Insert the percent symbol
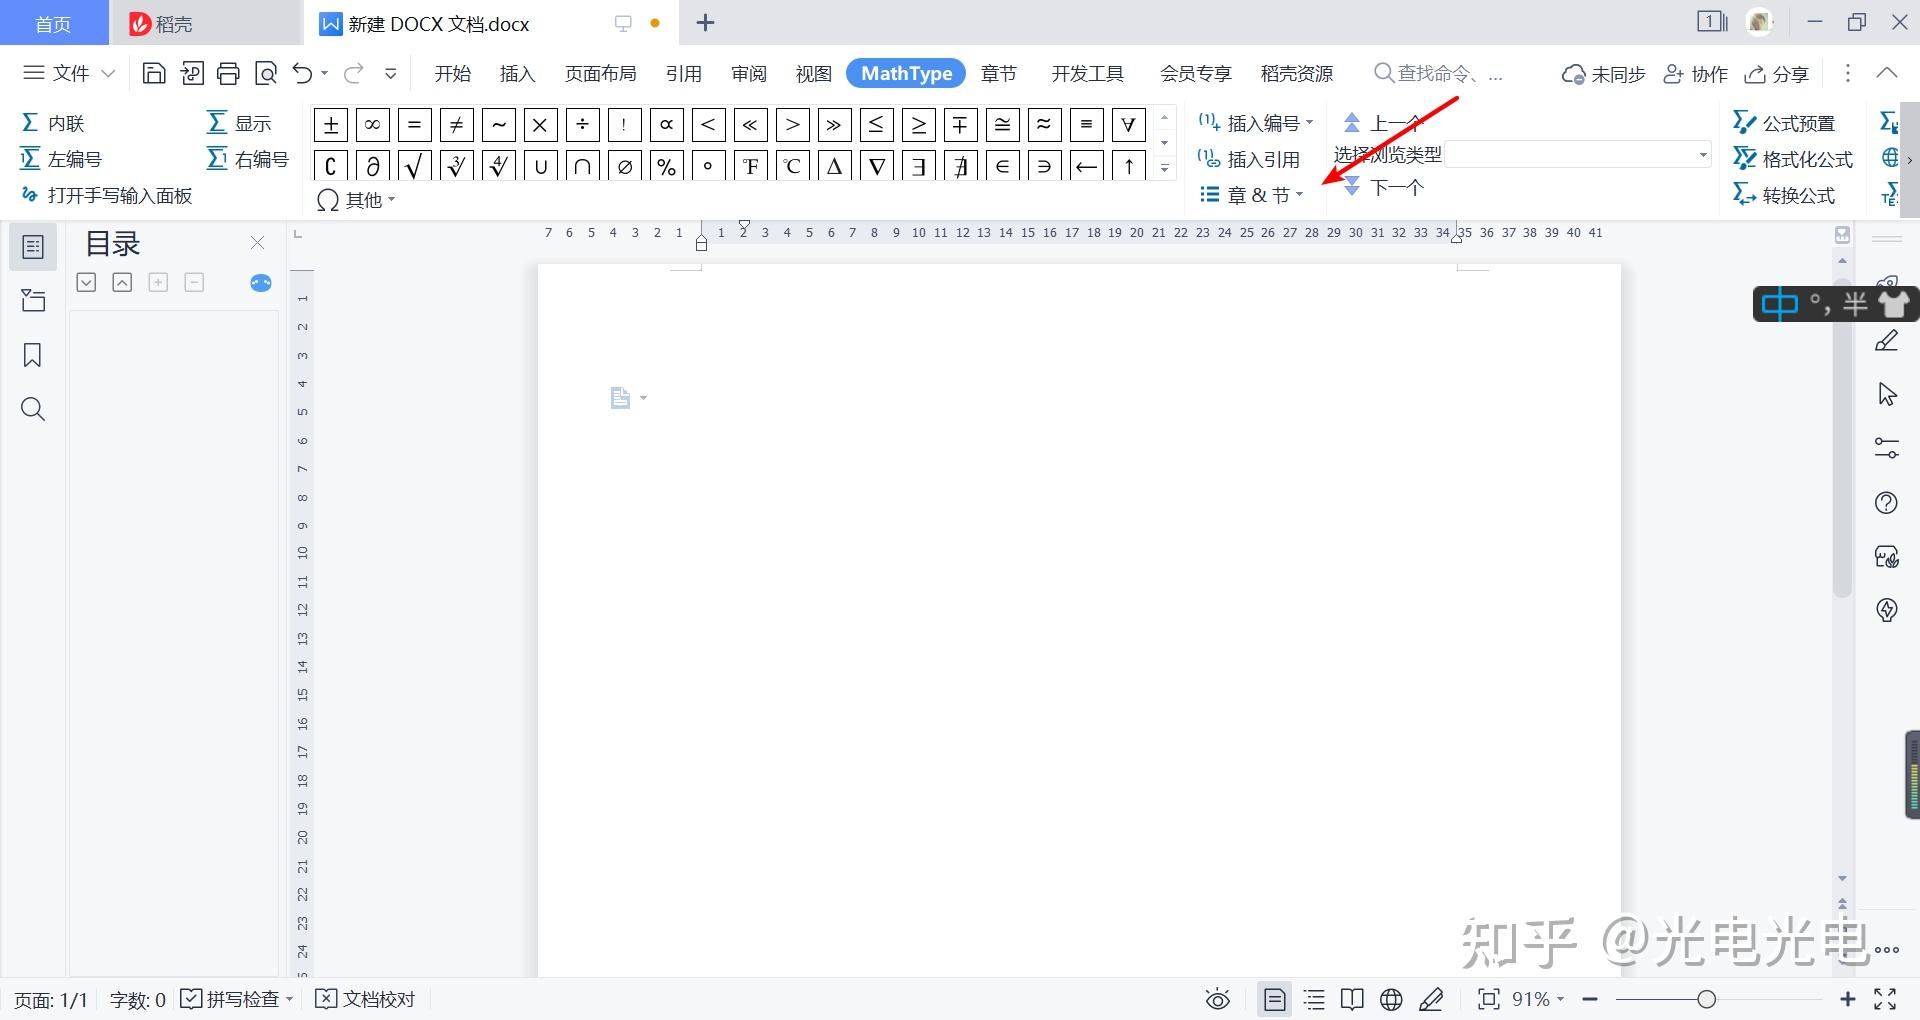This screenshot has height=1020, width=1920. pos(666,165)
